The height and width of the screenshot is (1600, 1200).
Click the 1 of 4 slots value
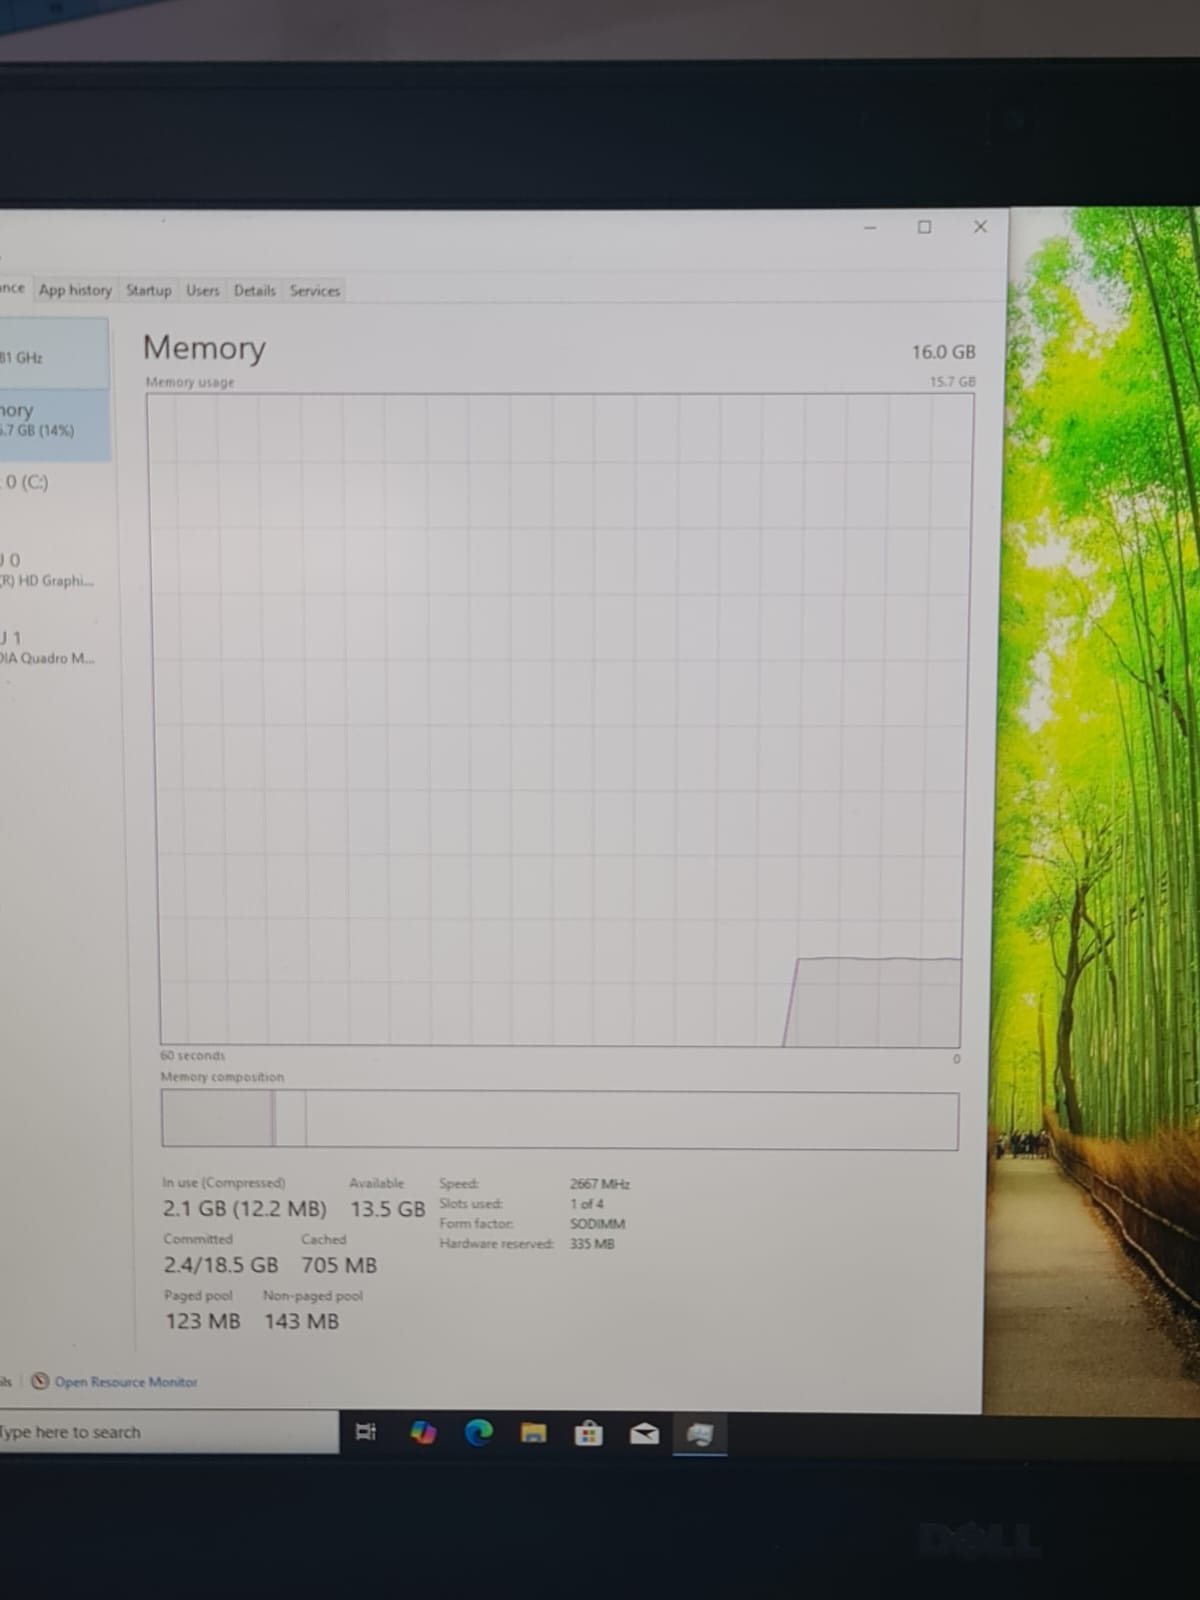(587, 1204)
